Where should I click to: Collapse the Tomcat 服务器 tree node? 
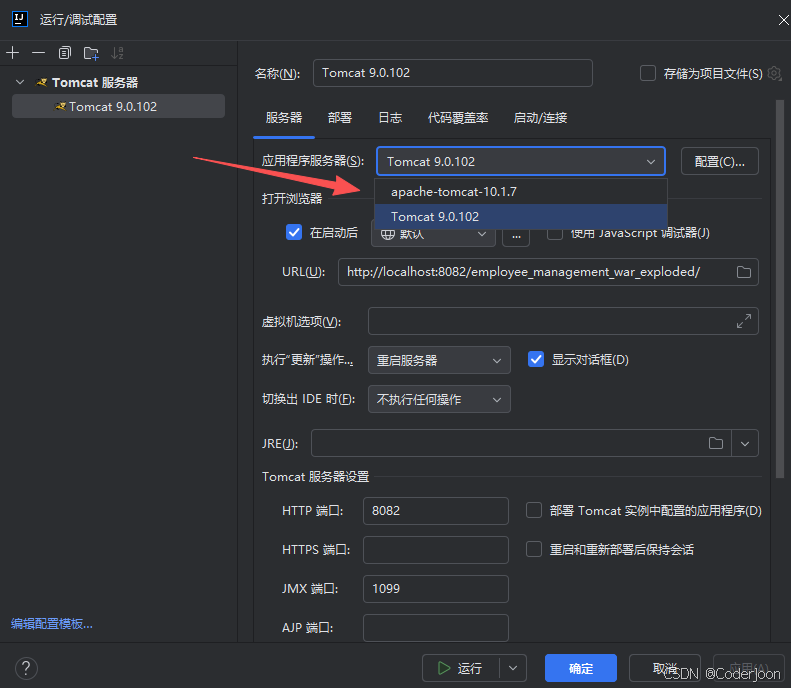[20, 82]
